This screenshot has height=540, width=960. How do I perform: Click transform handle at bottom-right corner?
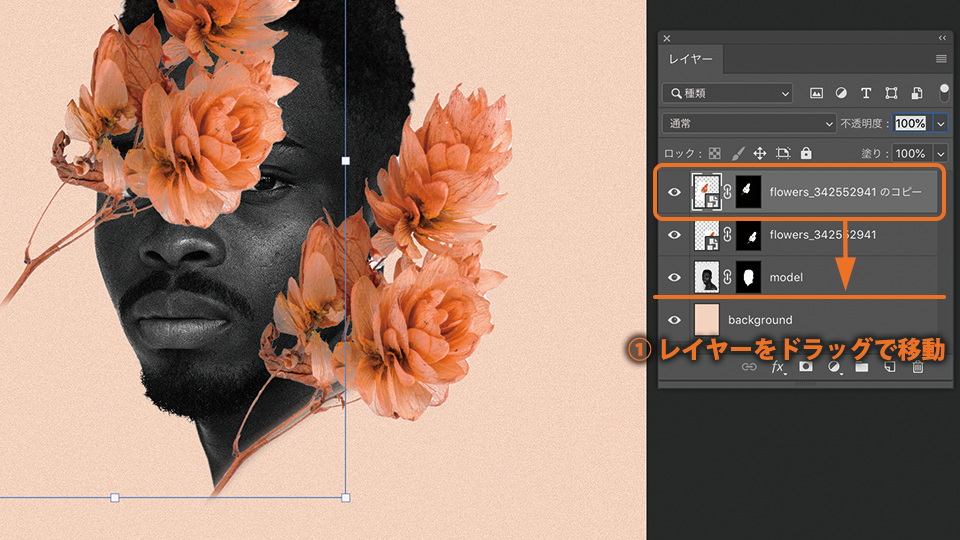(345, 498)
